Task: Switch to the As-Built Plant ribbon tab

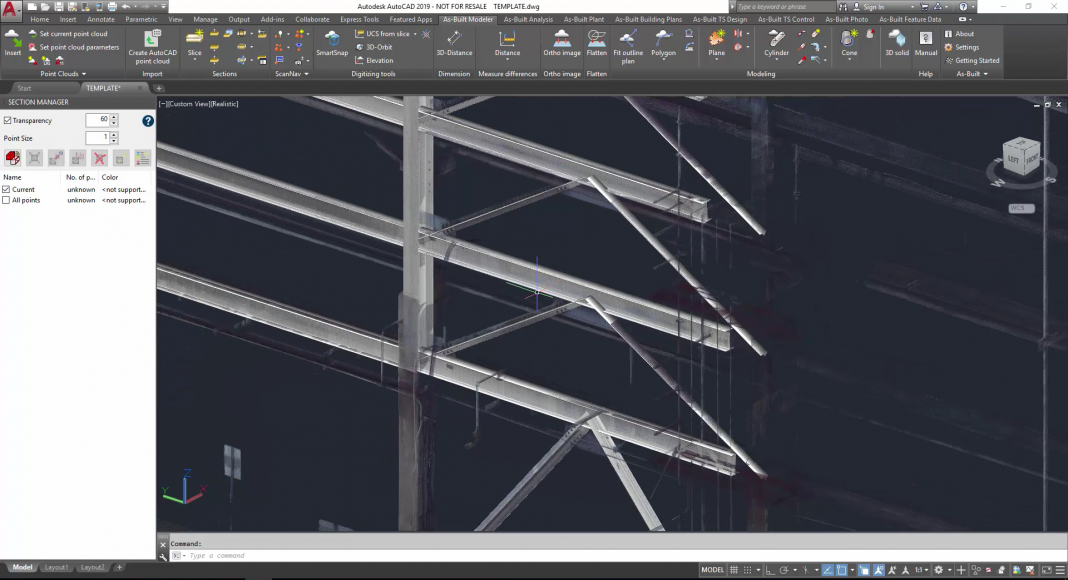Action: click(583, 19)
